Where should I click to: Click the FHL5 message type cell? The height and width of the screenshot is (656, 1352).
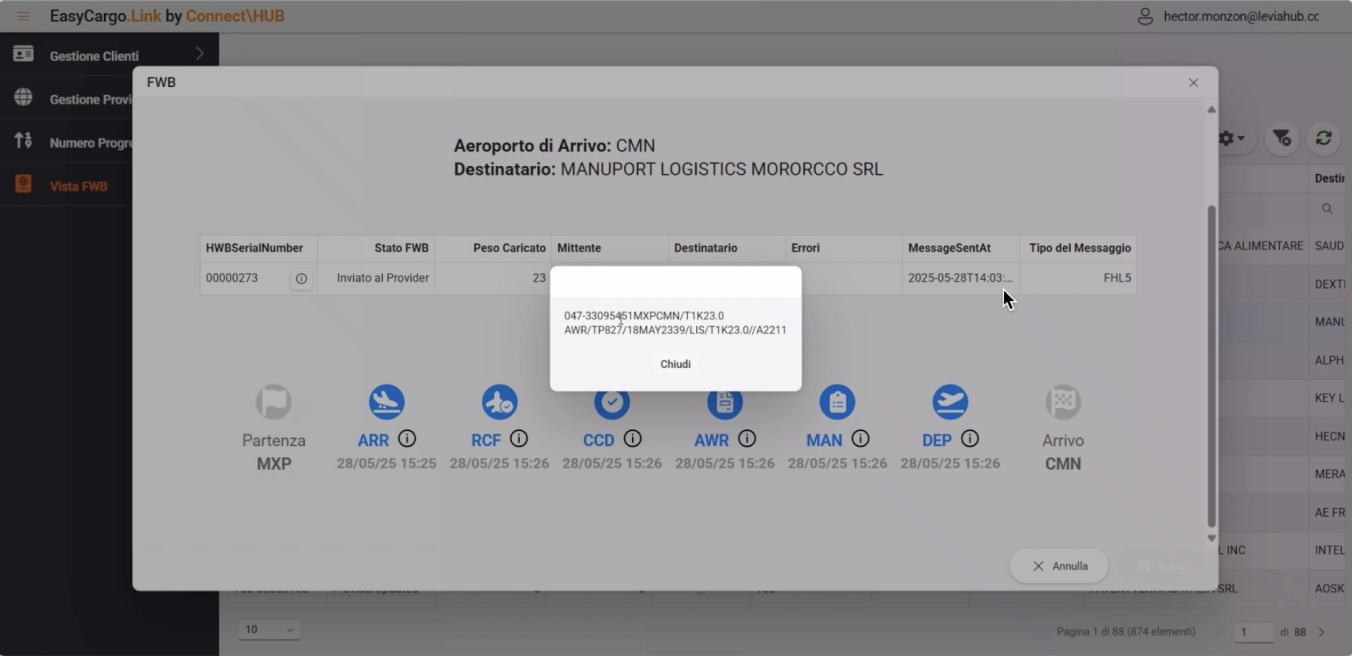coord(1077,278)
